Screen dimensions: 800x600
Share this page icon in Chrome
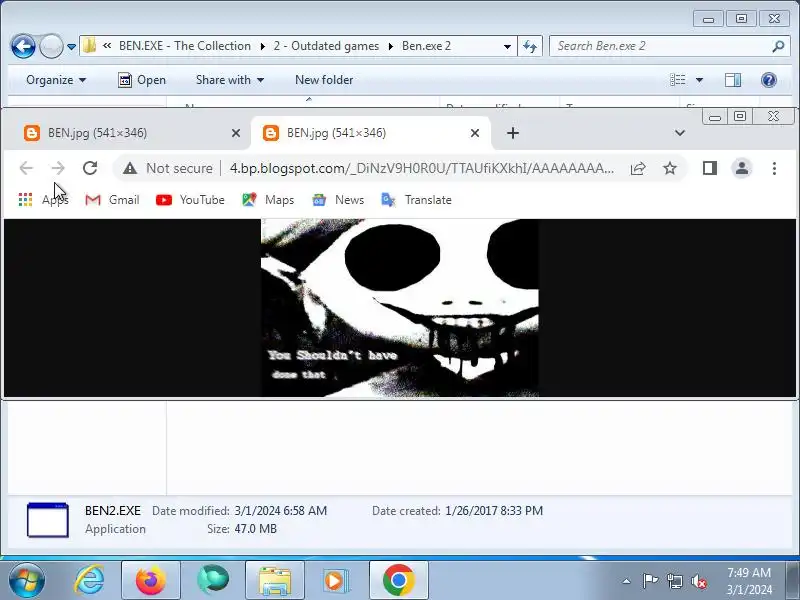point(638,168)
